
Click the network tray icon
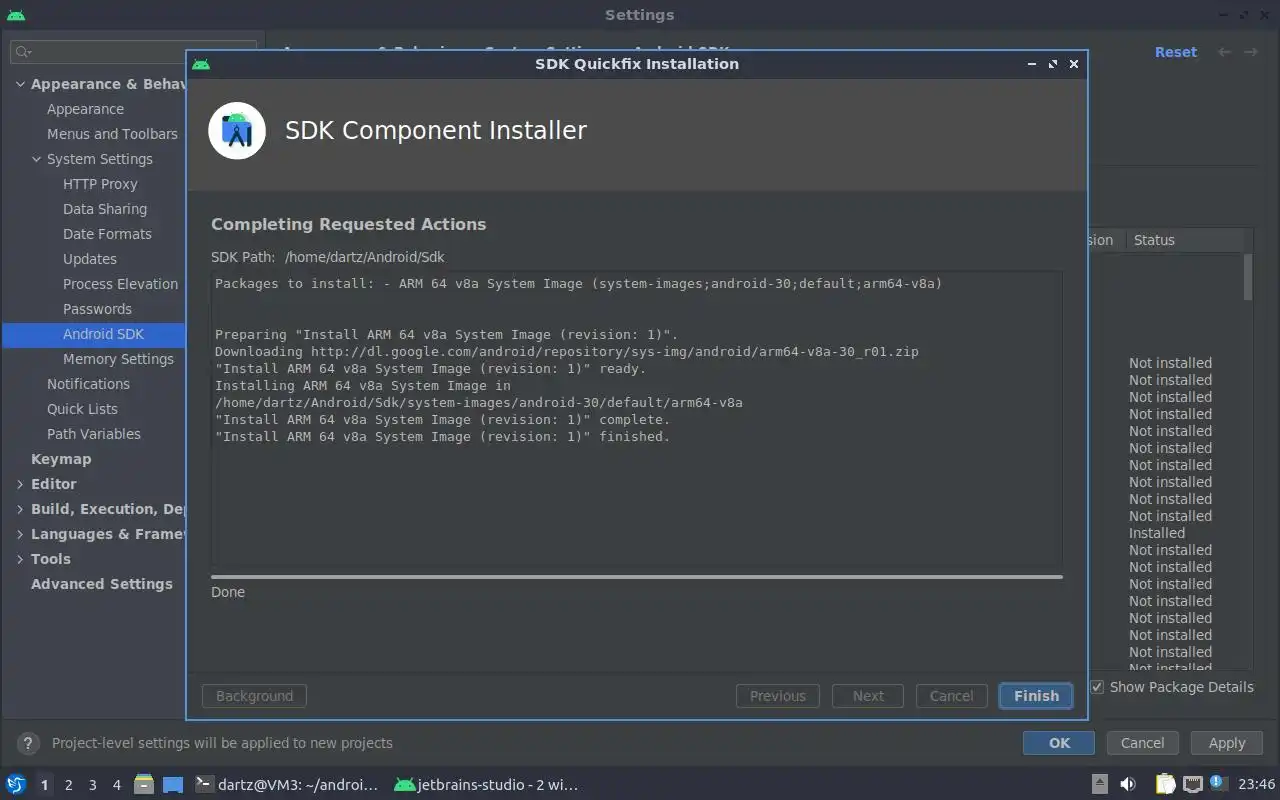[x=1192, y=785]
